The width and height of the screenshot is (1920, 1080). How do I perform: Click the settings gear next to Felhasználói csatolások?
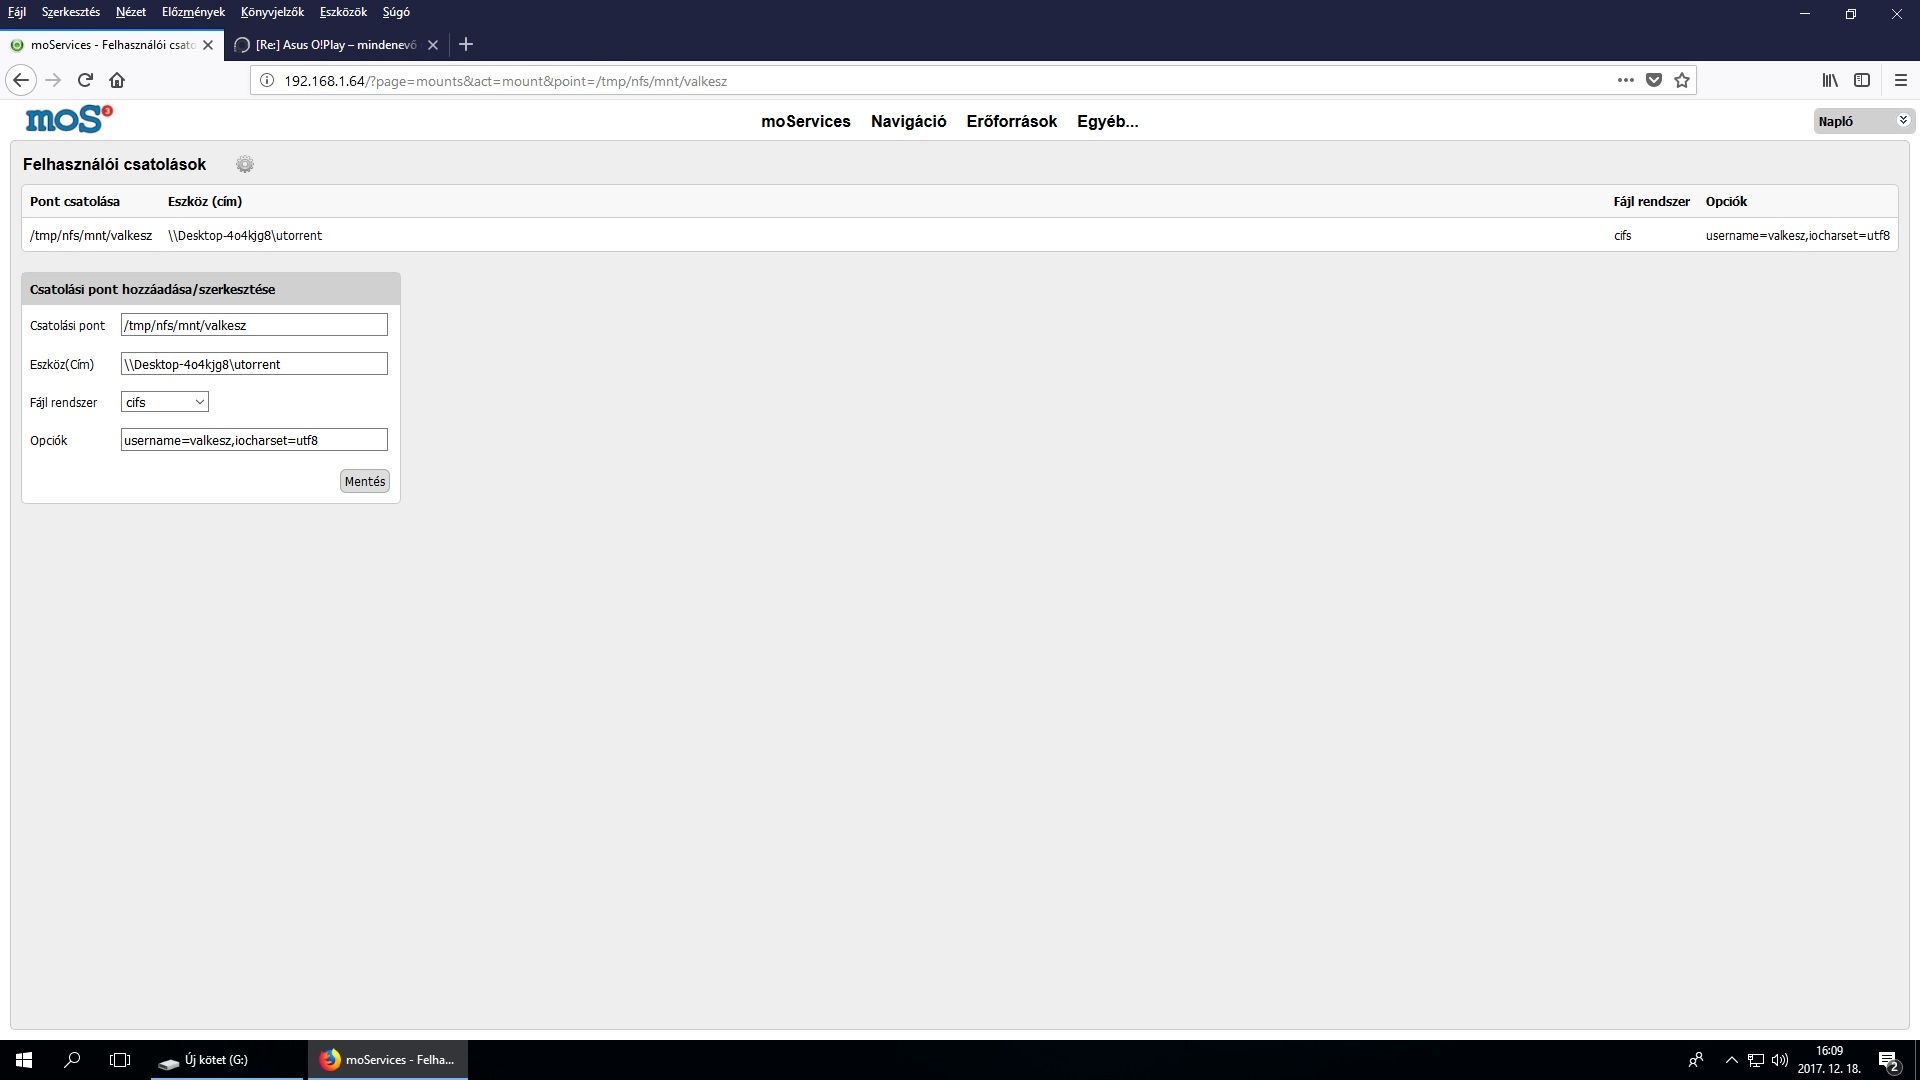(245, 164)
